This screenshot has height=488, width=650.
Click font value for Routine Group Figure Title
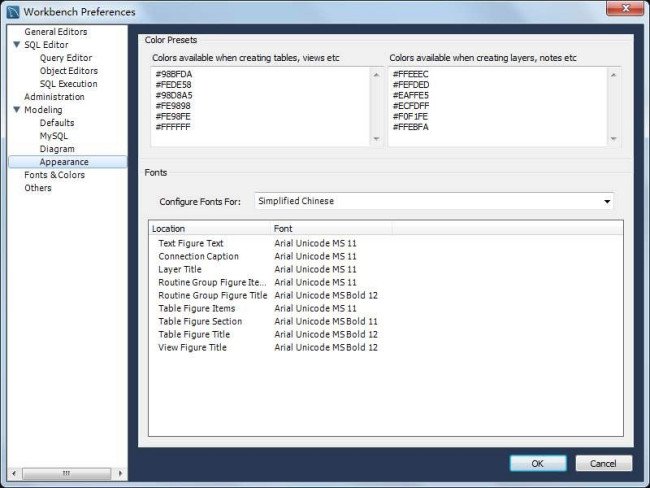[x=326, y=295]
